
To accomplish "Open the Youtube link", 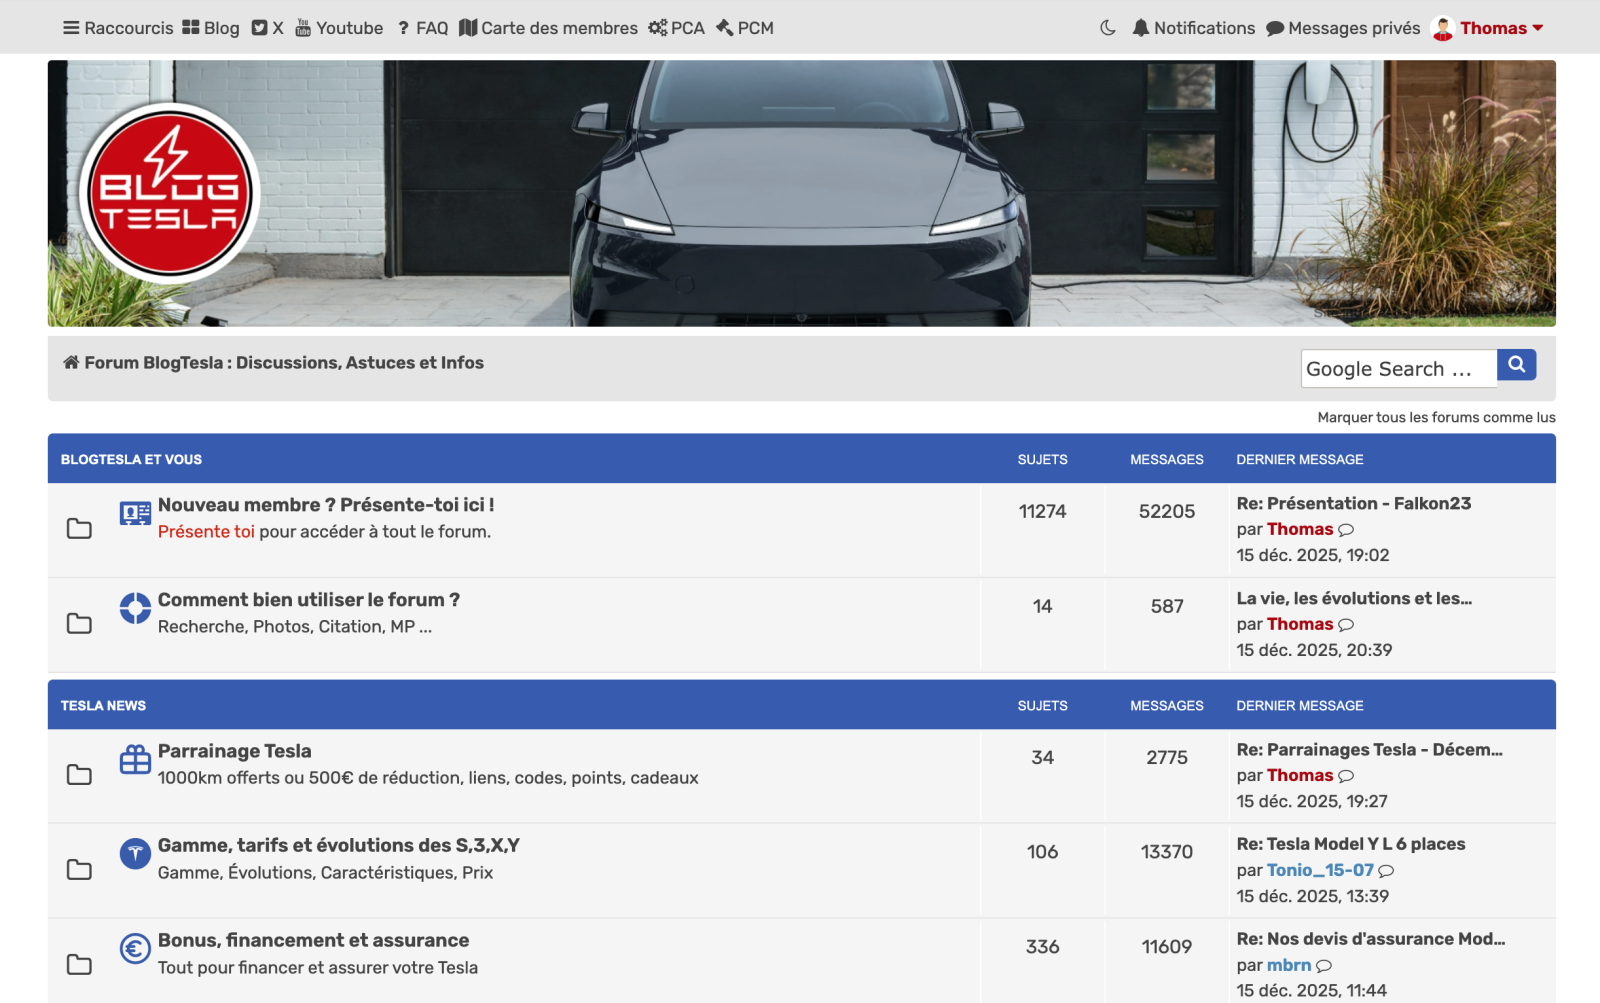I will pos(339,28).
